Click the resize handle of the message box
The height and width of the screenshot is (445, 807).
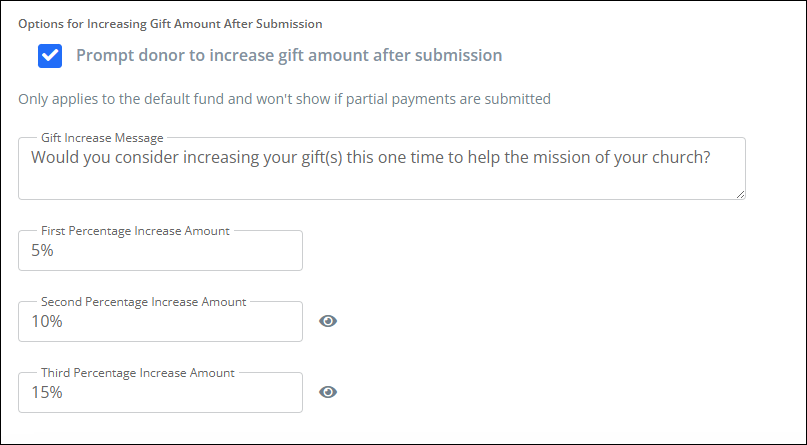[740, 194]
